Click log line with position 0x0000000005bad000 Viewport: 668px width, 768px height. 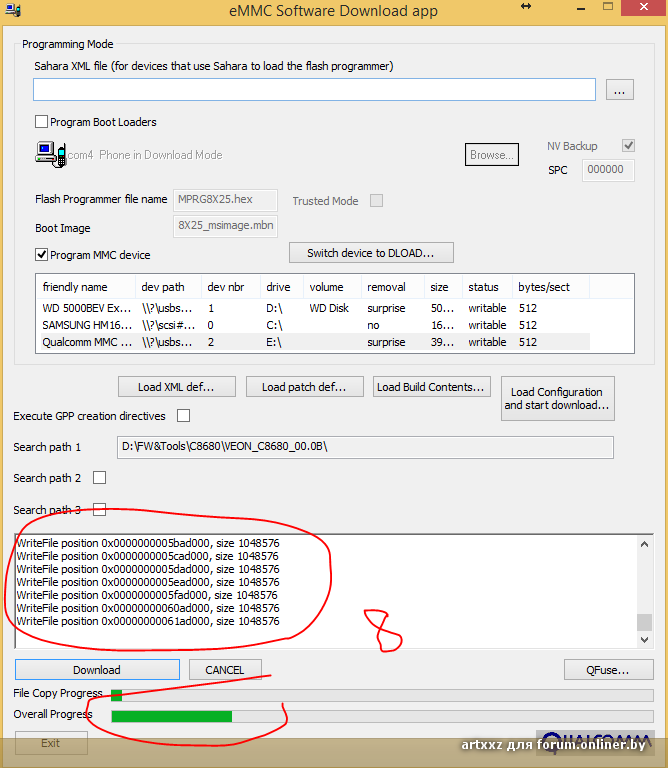pyautogui.click(x=148, y=543)
